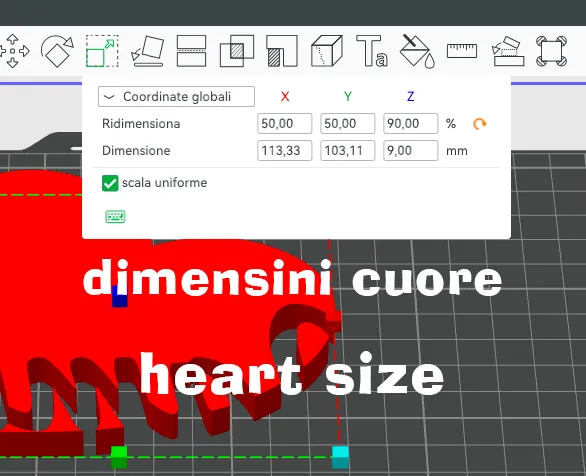Edit the Dimensione X field 113,33

(284, 151)
